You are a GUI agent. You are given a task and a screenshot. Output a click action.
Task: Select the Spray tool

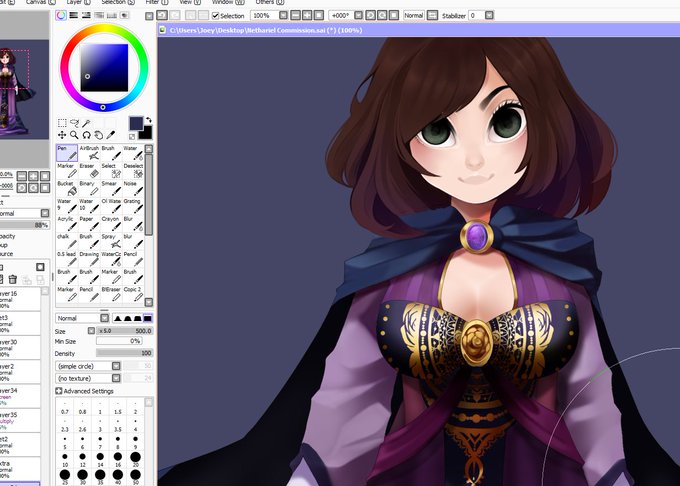[x=111, y=241]
